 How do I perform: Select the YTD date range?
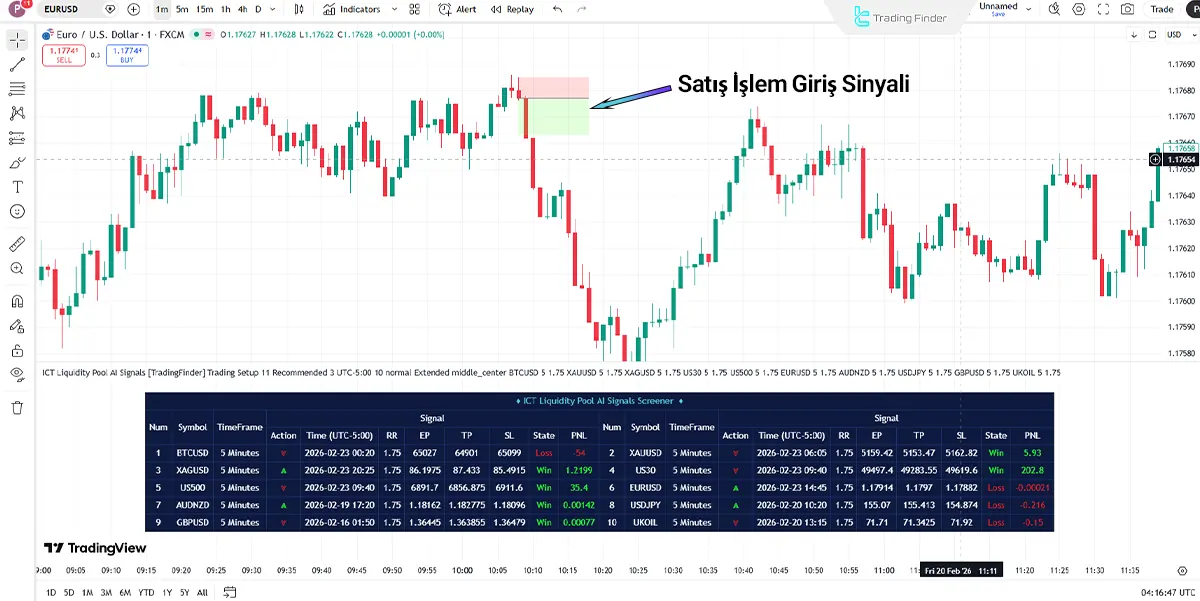point(146,592)
